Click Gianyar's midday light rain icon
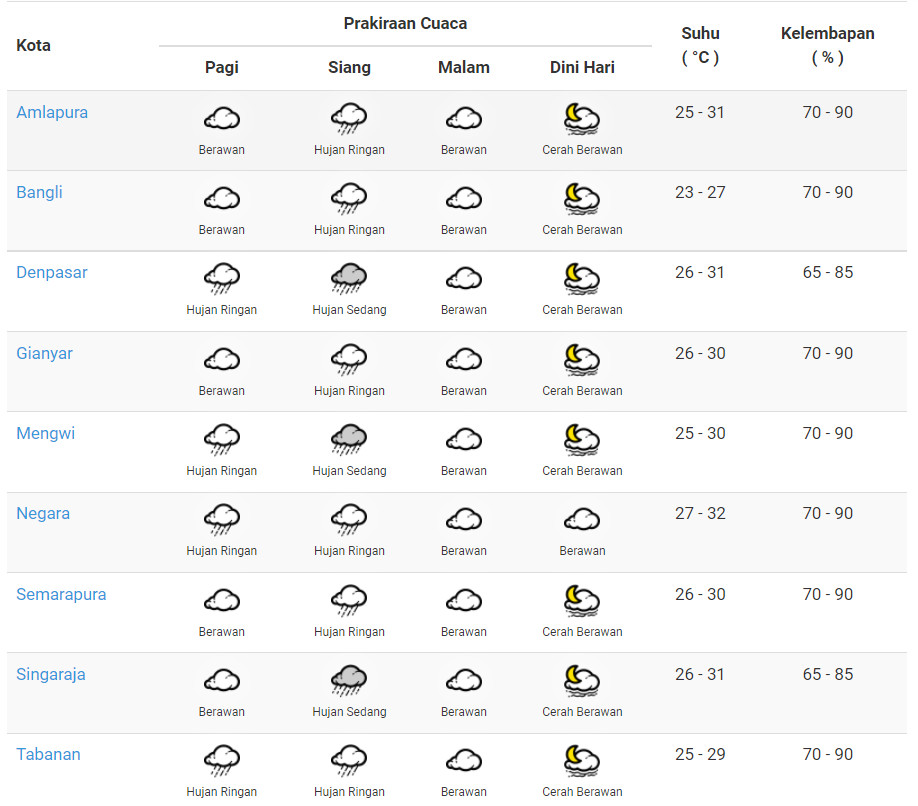 tap(349, 360)
